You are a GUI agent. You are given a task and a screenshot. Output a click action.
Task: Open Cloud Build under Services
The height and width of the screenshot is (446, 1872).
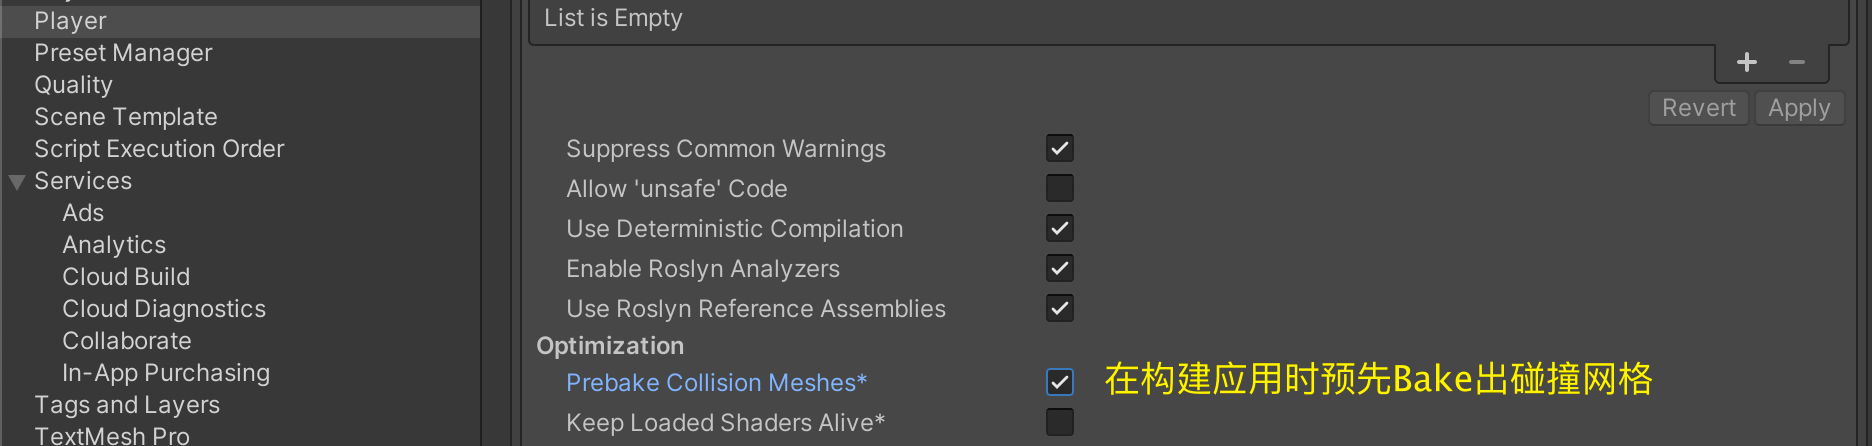coord(126,277)
